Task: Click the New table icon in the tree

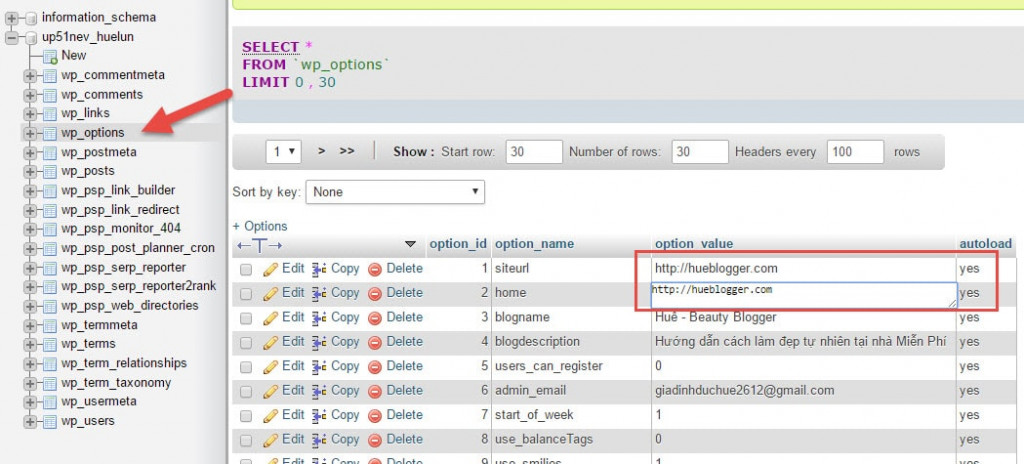Action: [x=50, y=57]
